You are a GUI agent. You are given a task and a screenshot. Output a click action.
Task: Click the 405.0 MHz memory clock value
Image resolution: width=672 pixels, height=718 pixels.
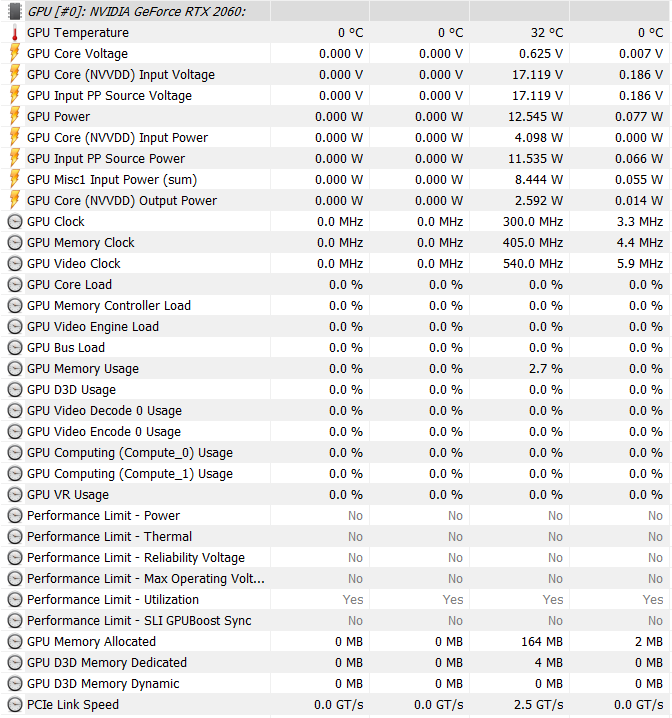pyautogui.click(x=533, y=243)
